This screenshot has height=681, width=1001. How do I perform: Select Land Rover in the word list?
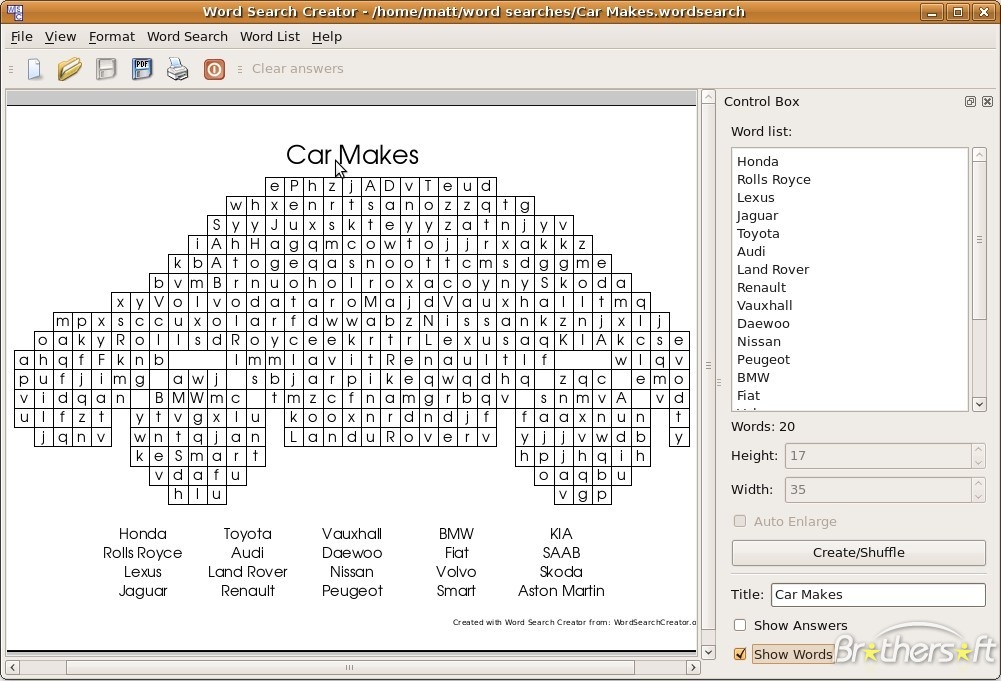(x=772, y=269)
